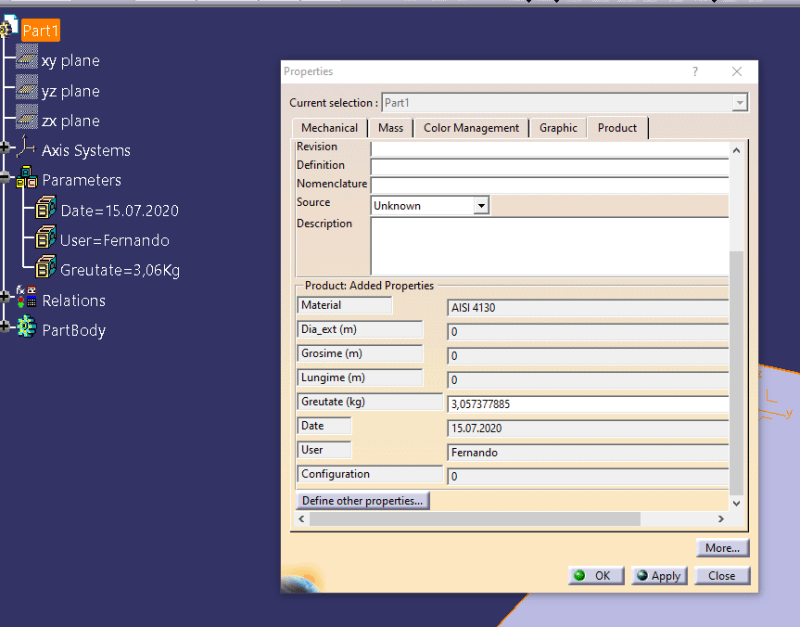The image size is (800, 627).
Task: Click the More... button
Action: tap(722, 548)
